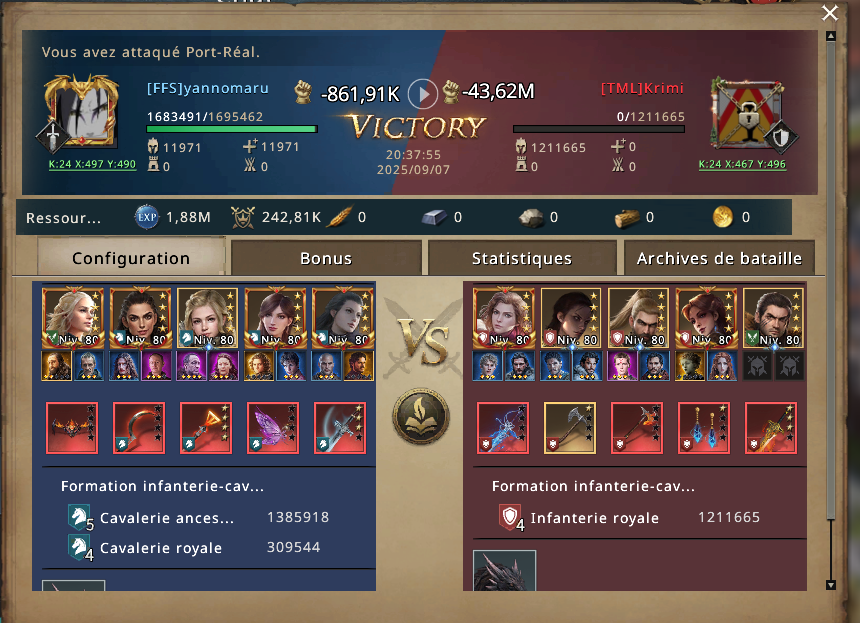Open Archives de bataille tab
The image size is (860, 623).
[719, 258]
